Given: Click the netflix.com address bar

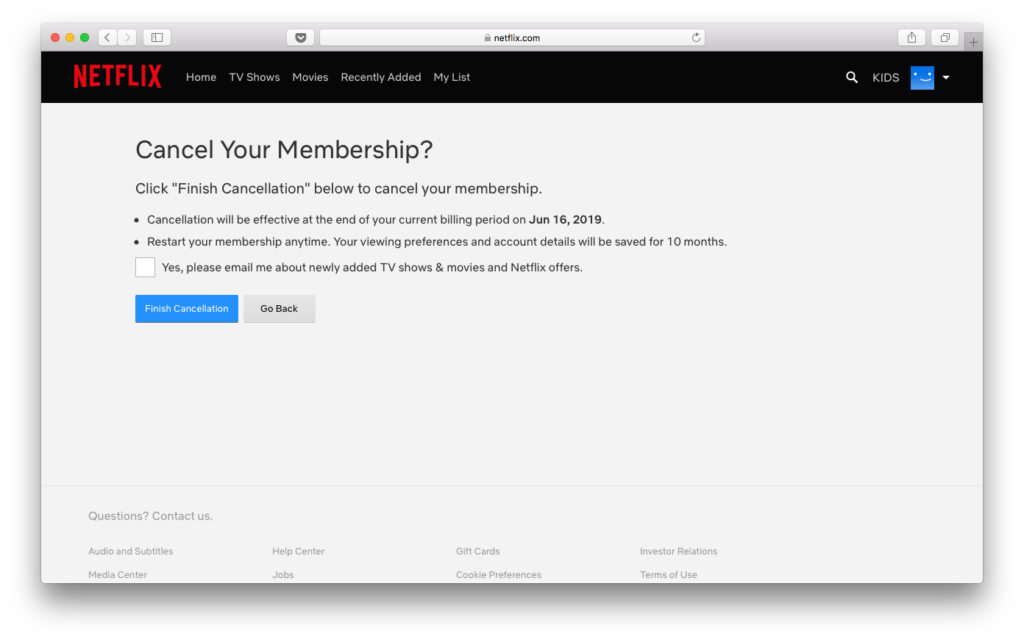Looking at the screenshot, I should pyautogui.click(x=512, y=38).
